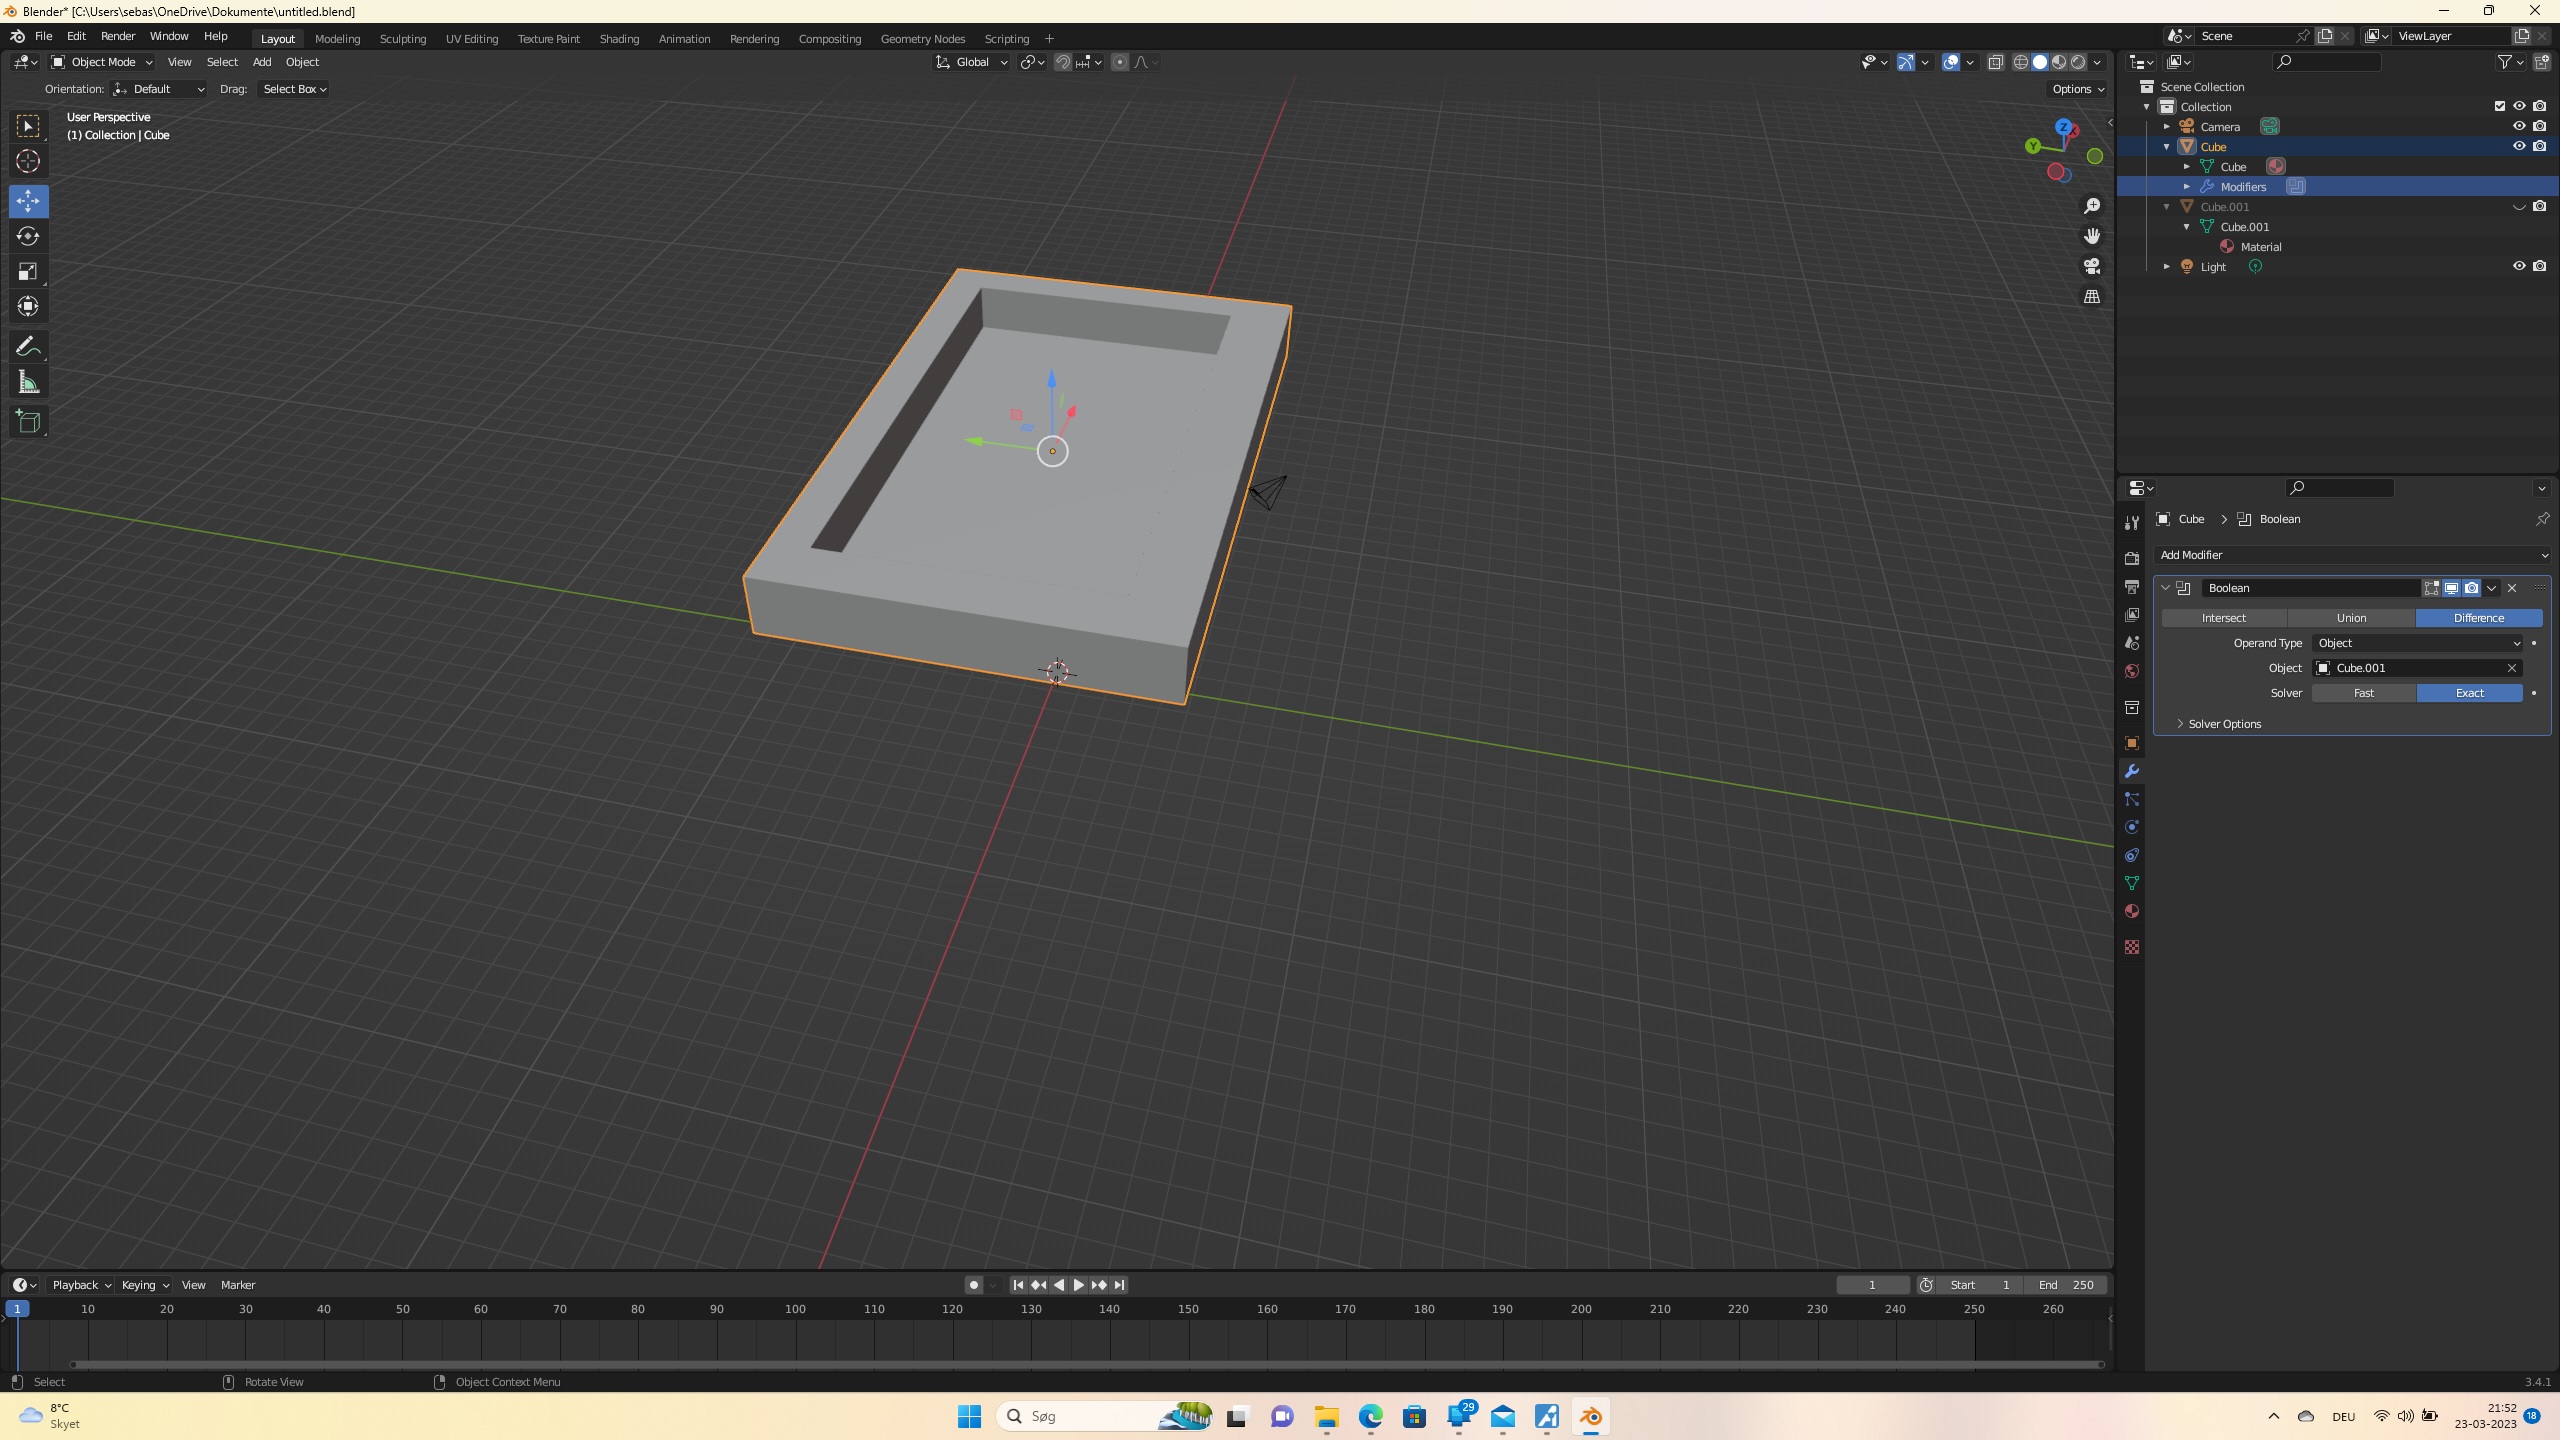Open the Object Mode dropdown
Viewport: 2560px width, 1440px height.
click(101, 62)
